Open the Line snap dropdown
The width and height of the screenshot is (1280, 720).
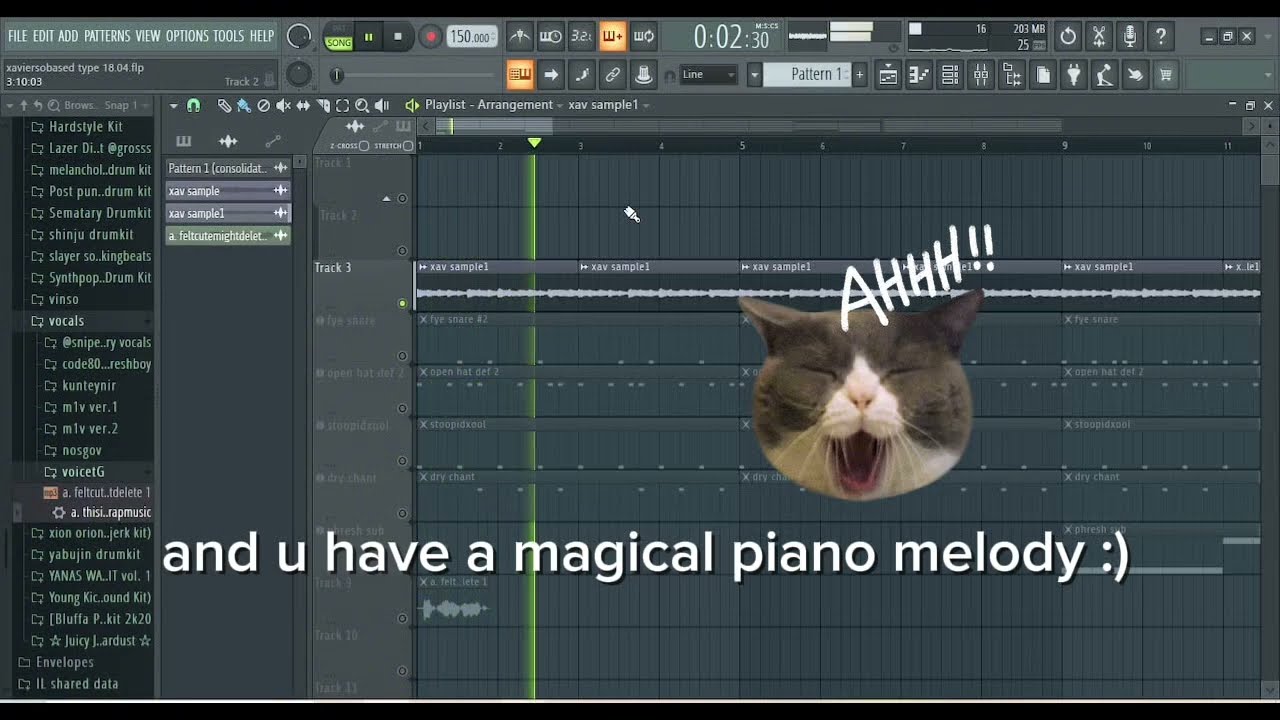point(709,75)
